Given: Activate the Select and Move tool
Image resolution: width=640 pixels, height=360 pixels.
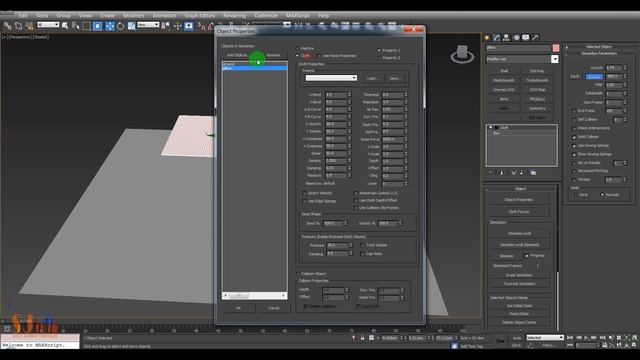Looking at the screenshot, I should [110, 26].
